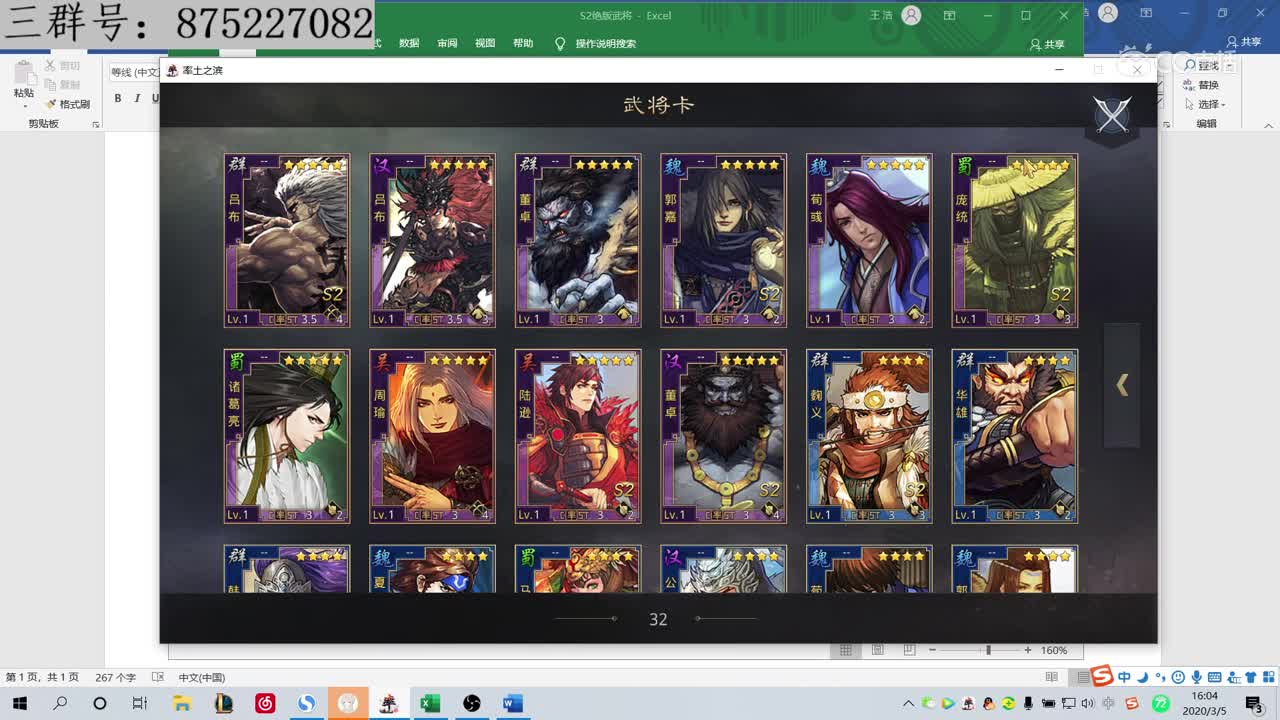Click 中文(中国) language in Word status bar
This screenshot has width=1280, height=720.
(x=202, y=677)
